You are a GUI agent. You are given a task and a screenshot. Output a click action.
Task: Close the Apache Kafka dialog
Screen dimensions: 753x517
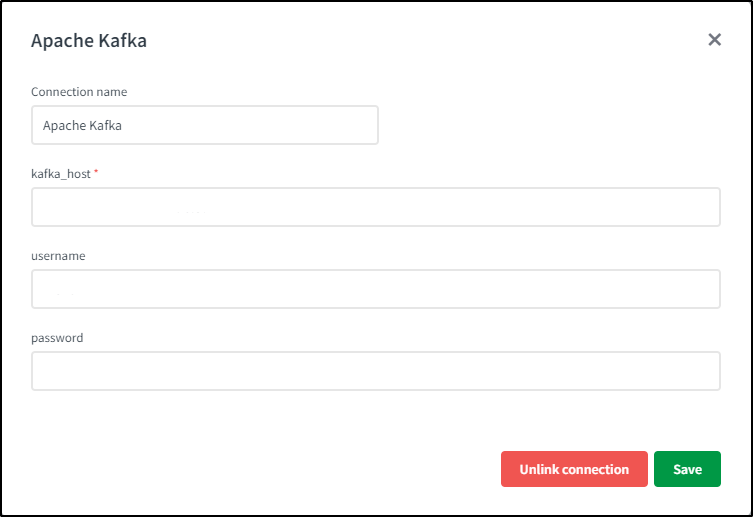coord(714,40)
